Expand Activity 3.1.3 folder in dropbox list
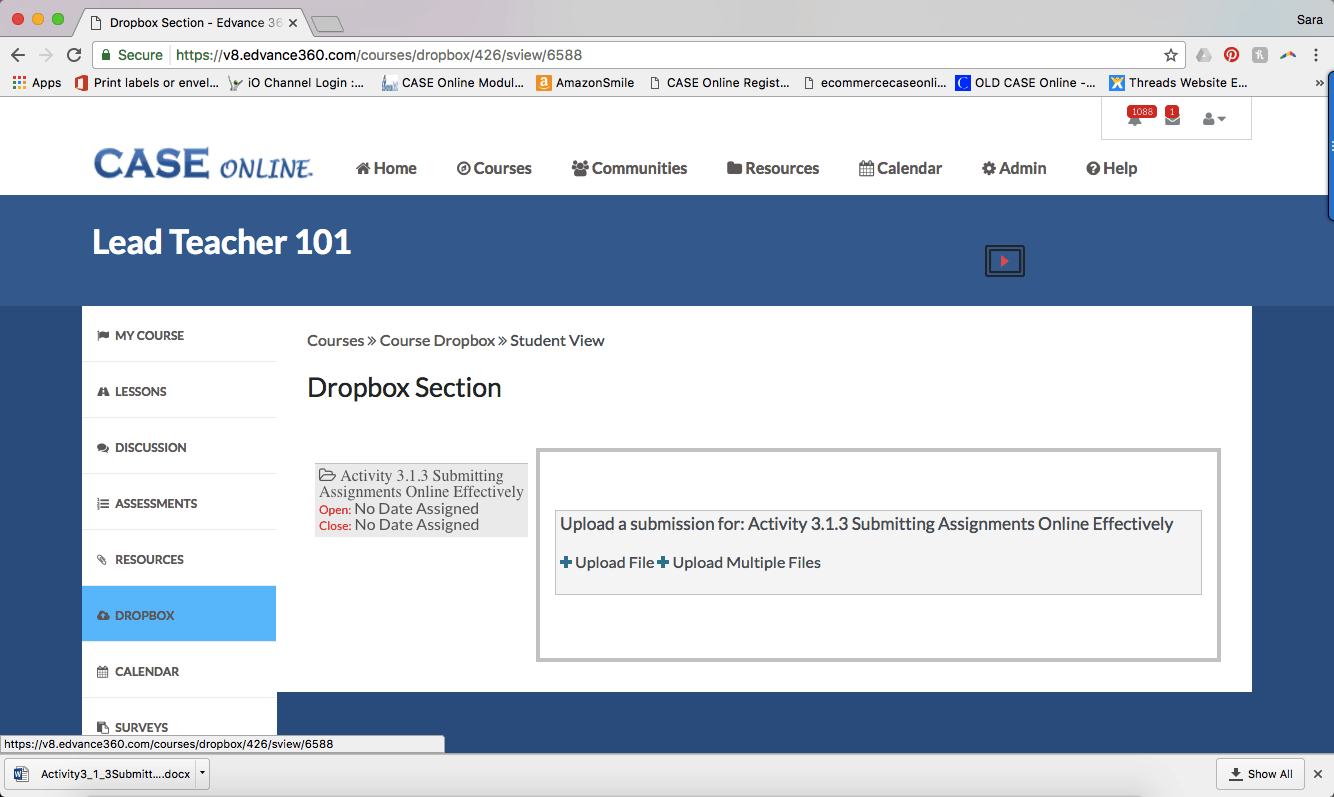The image size is (1334, 797). tap(421, 484)
